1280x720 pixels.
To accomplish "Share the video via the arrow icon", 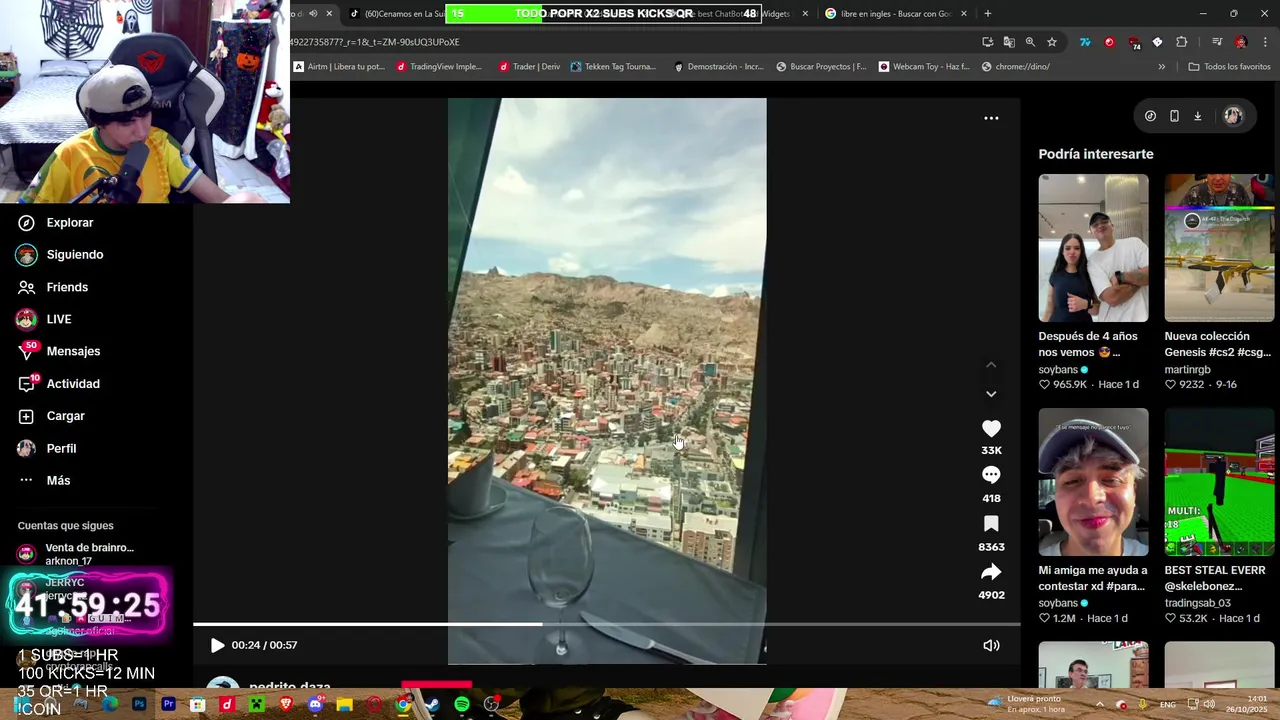I will tap(991, 572).
